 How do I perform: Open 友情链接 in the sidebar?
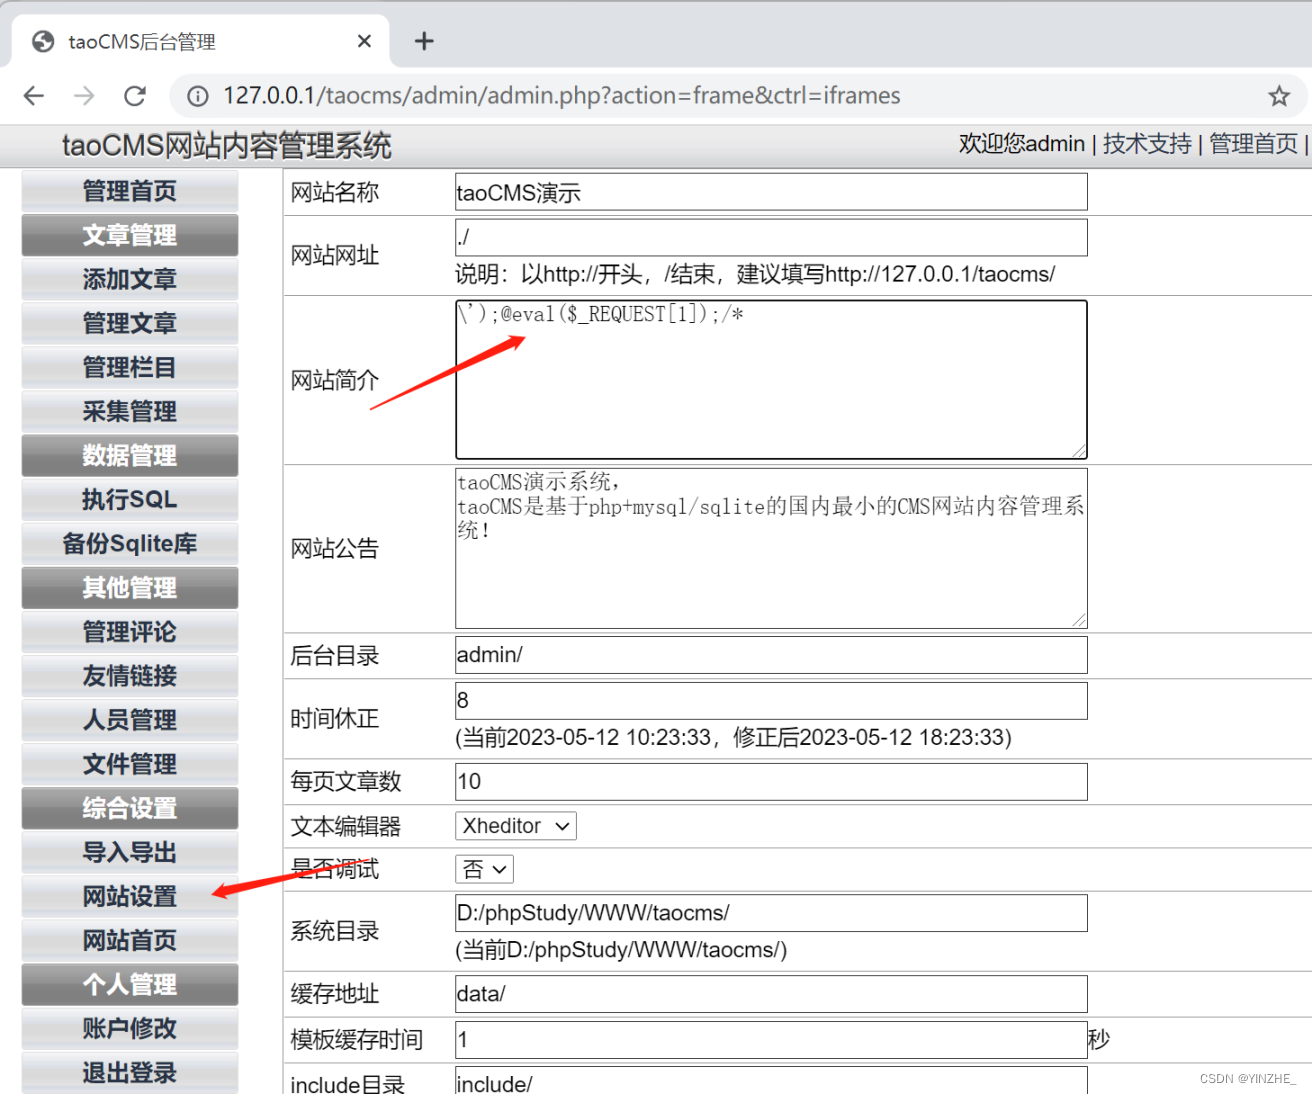coord(130,676)
